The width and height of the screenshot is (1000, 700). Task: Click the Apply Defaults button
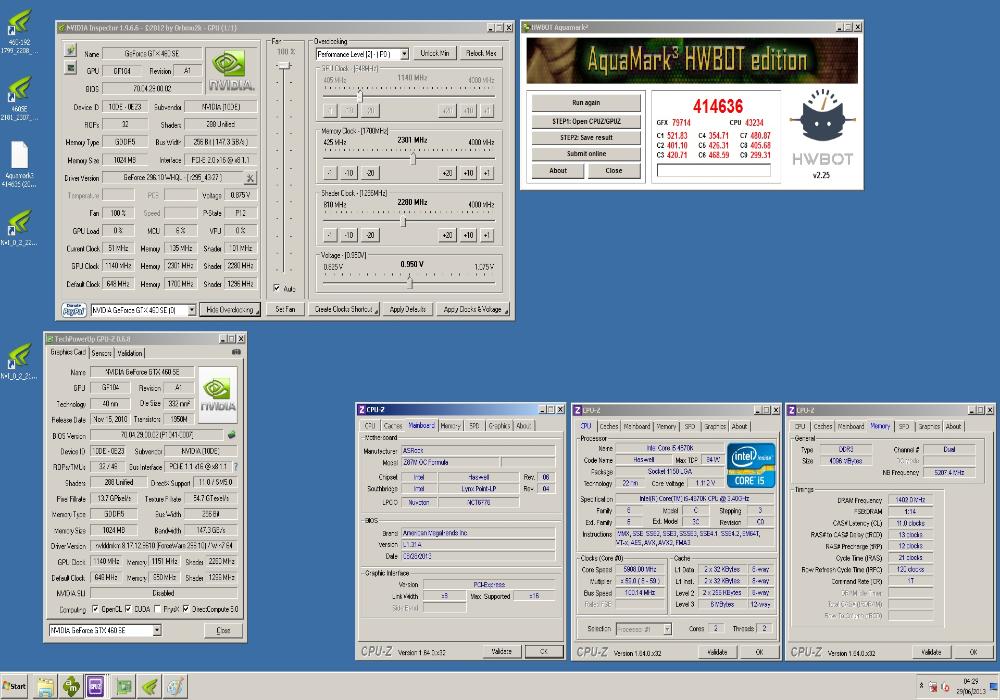tap(408, 309)
